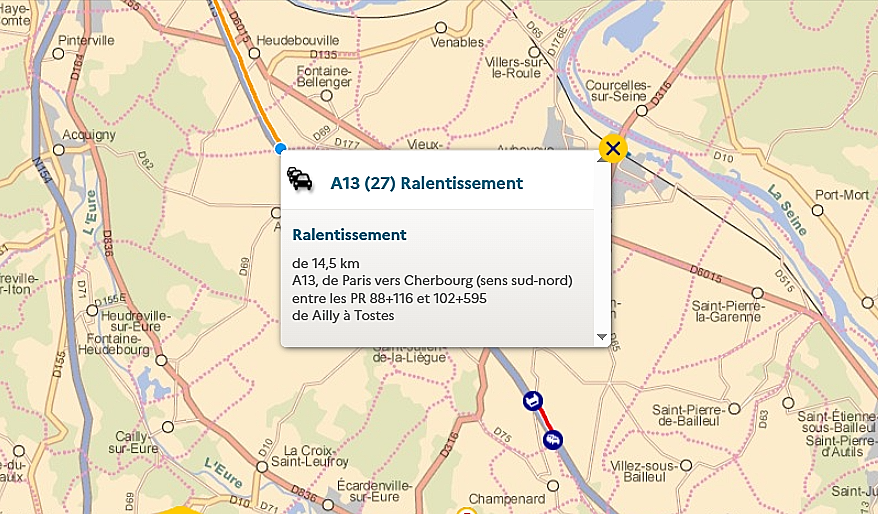Click the bold 'Ralentissement' section heading

(x=349, y=235)
